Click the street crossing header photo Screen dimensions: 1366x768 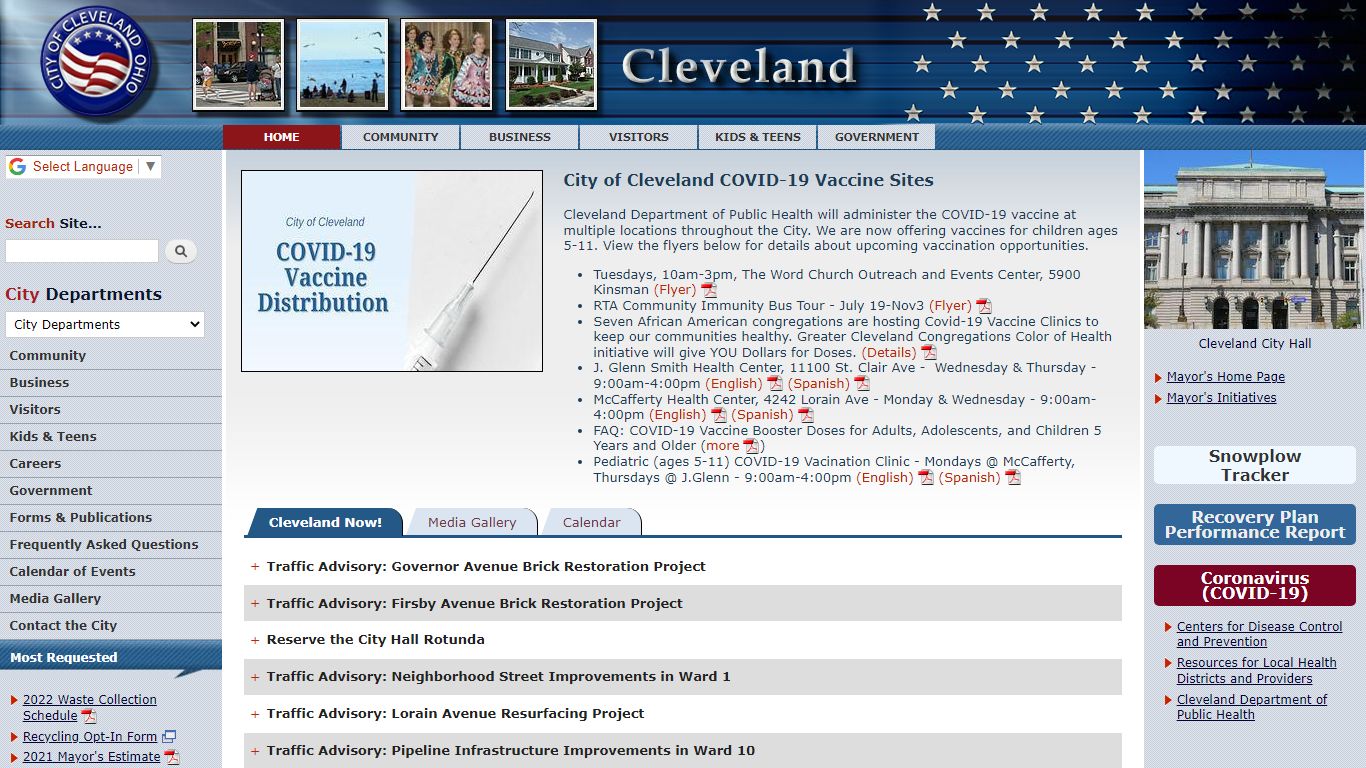pyautogui.click(x=239, y=65)
